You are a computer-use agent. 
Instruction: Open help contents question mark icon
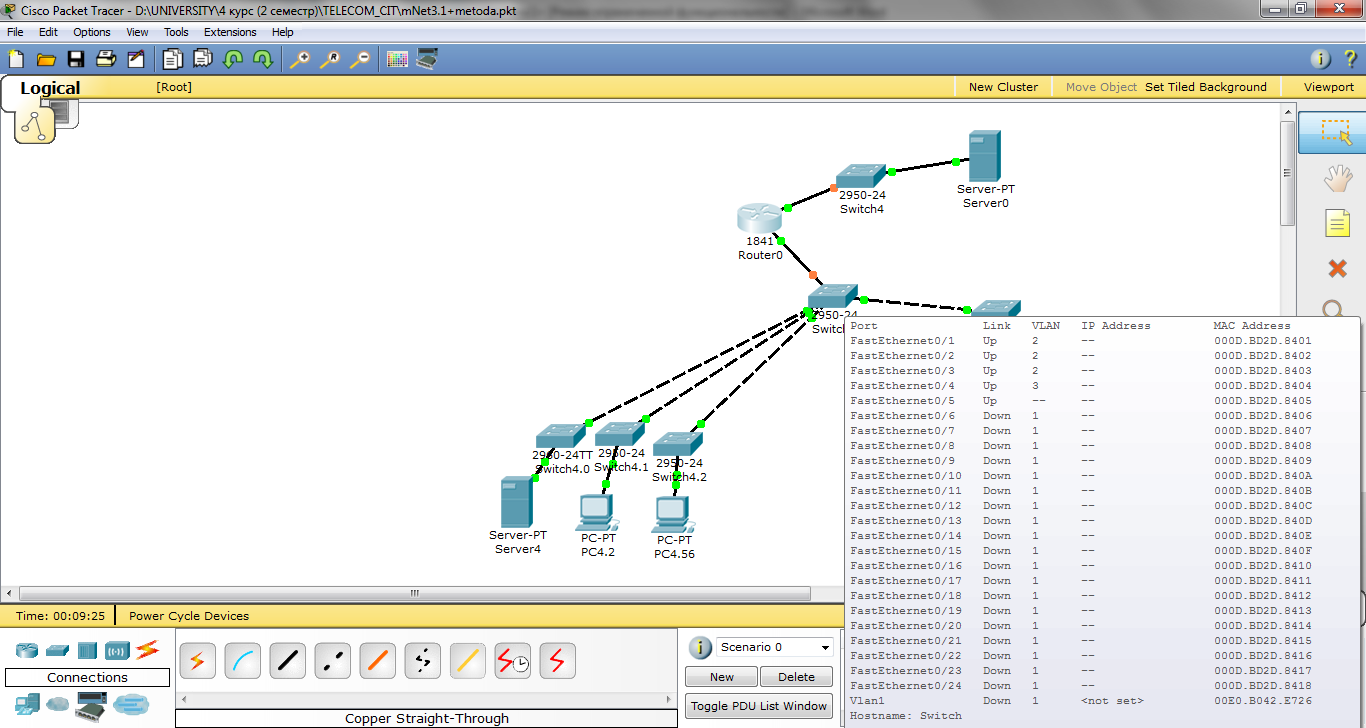coord(1349,59)
